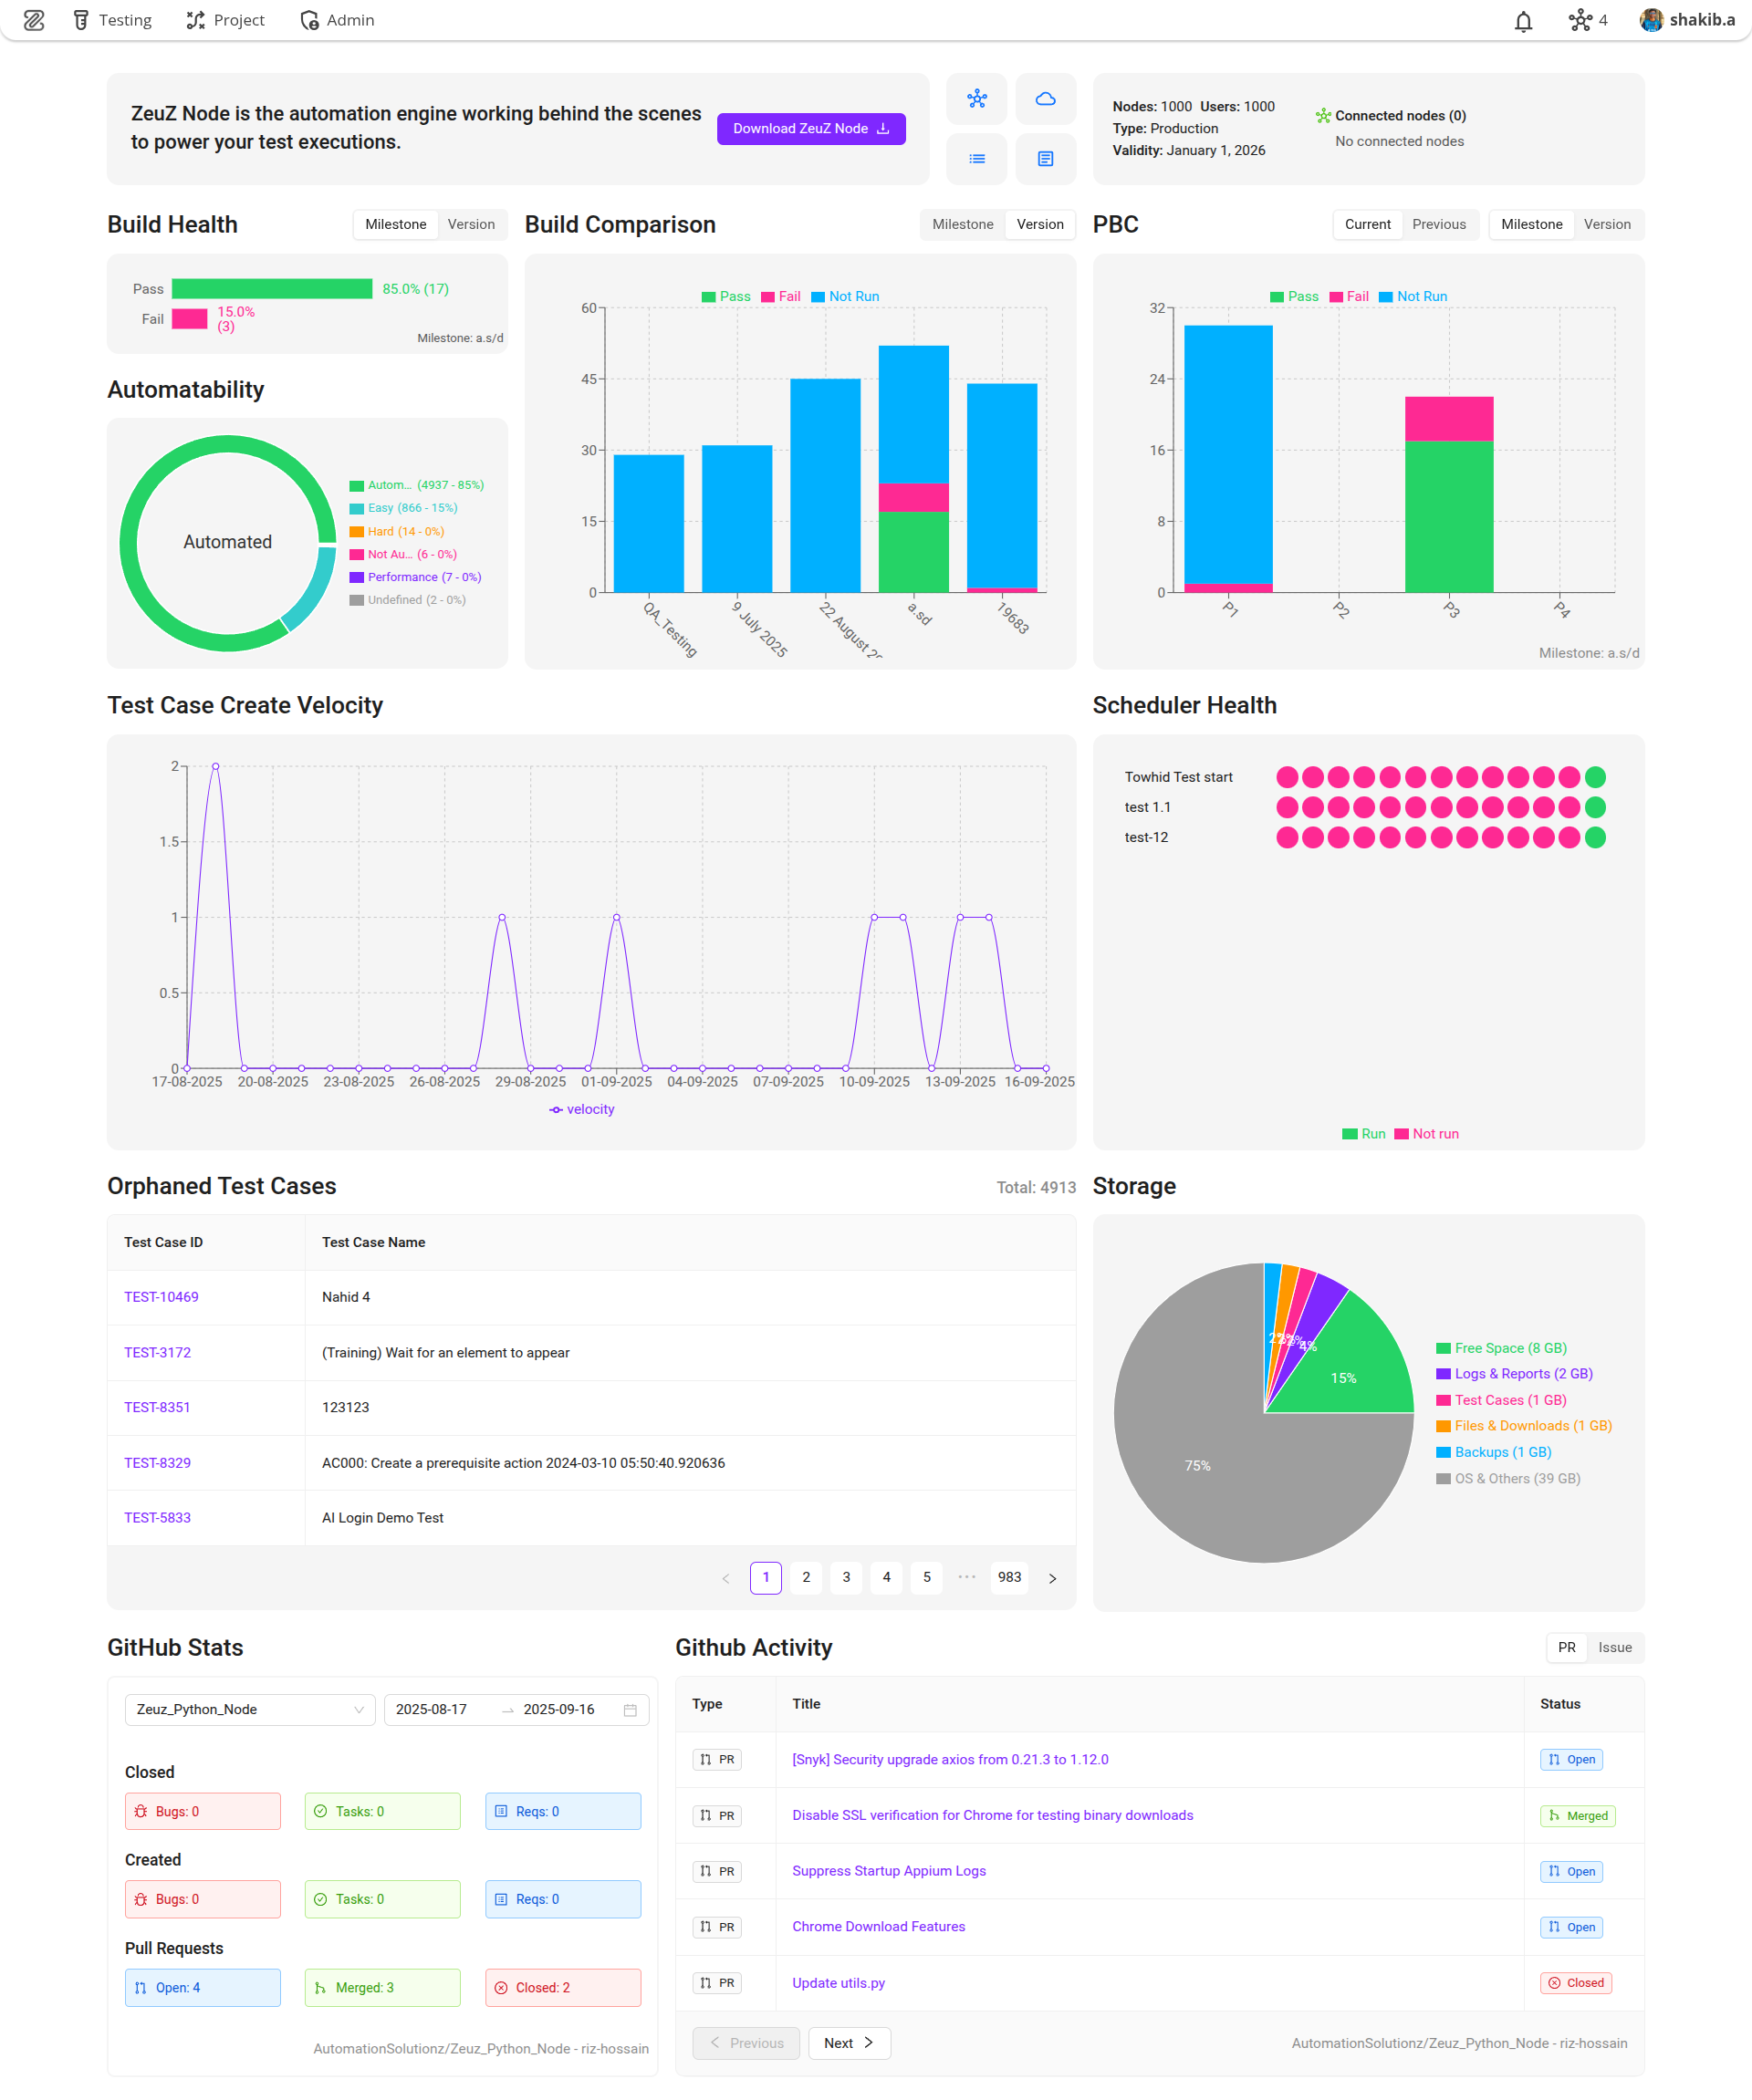
Task: Switch PBC to the Previous build
Action: click(1438, 224)
